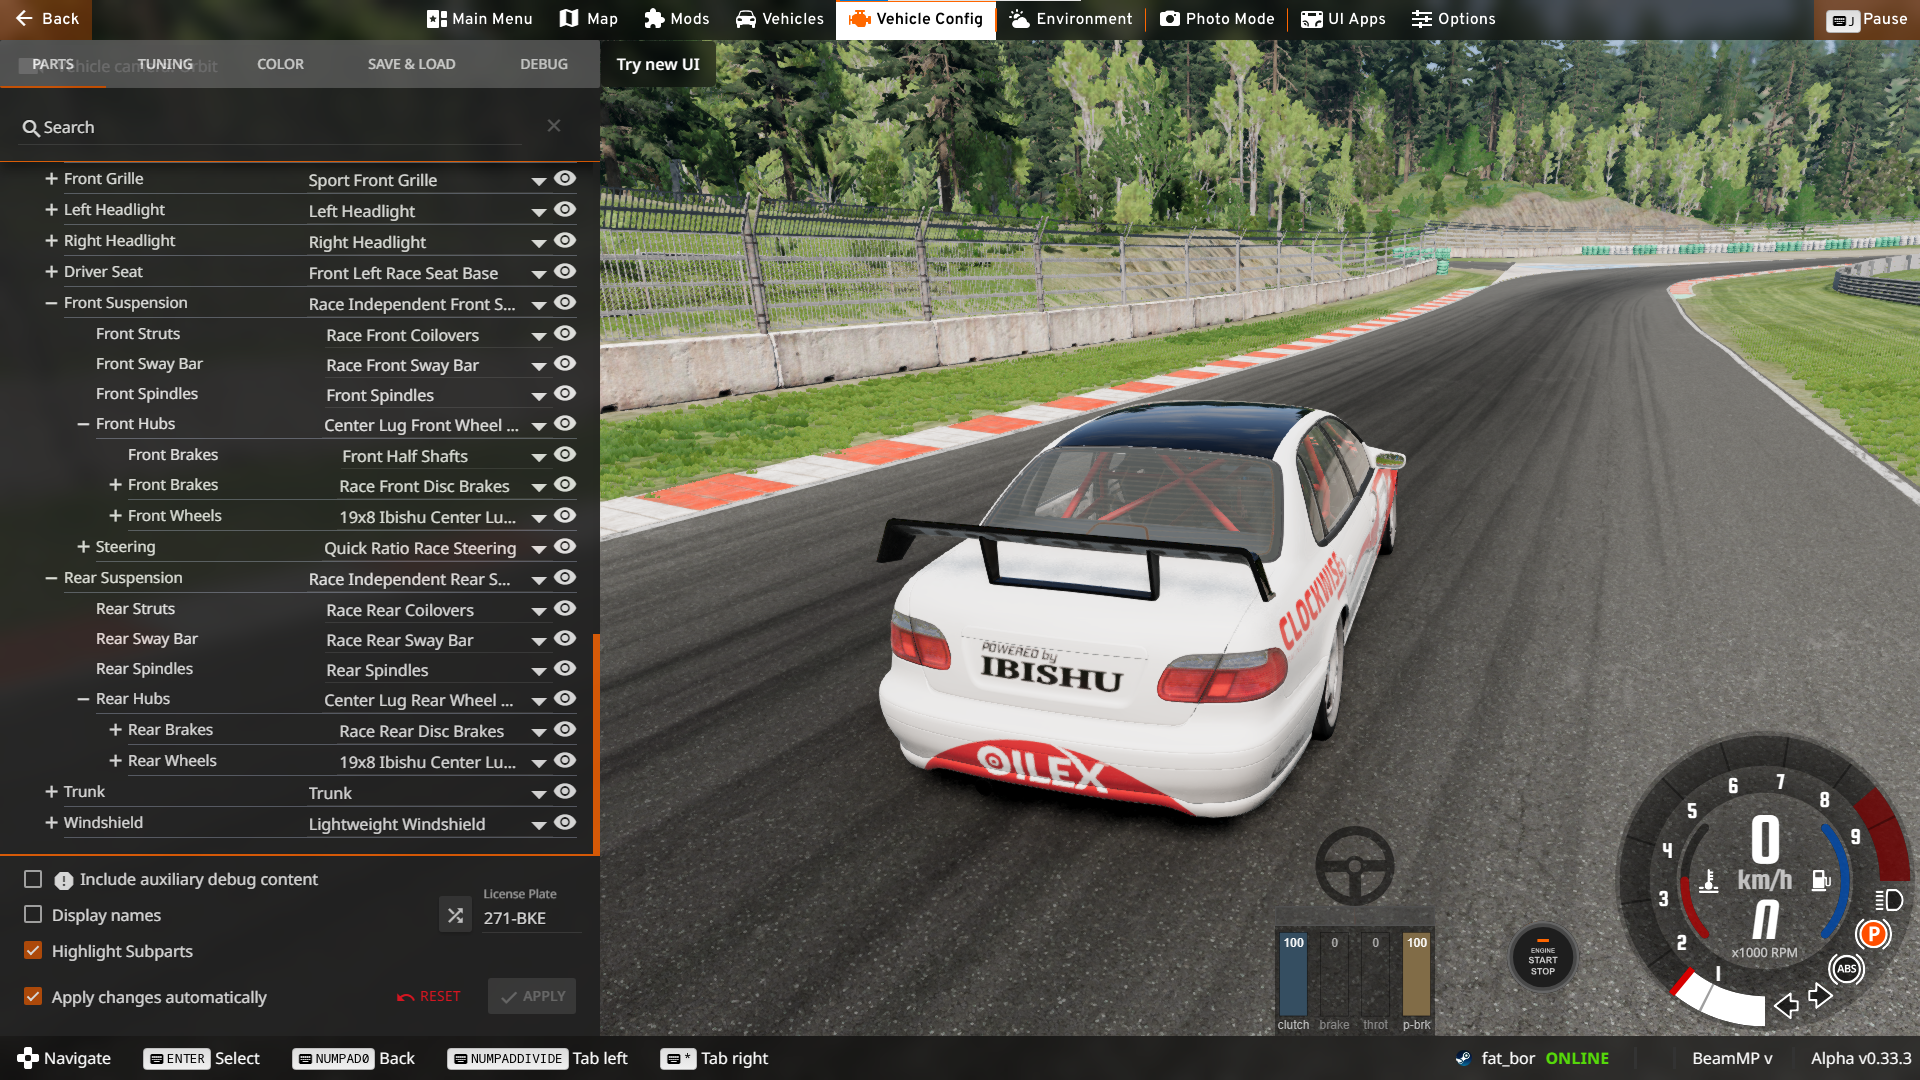Open the Save & Load tab
The height and width of the screenshot is (1080, 1920).
tap(411, 64)
